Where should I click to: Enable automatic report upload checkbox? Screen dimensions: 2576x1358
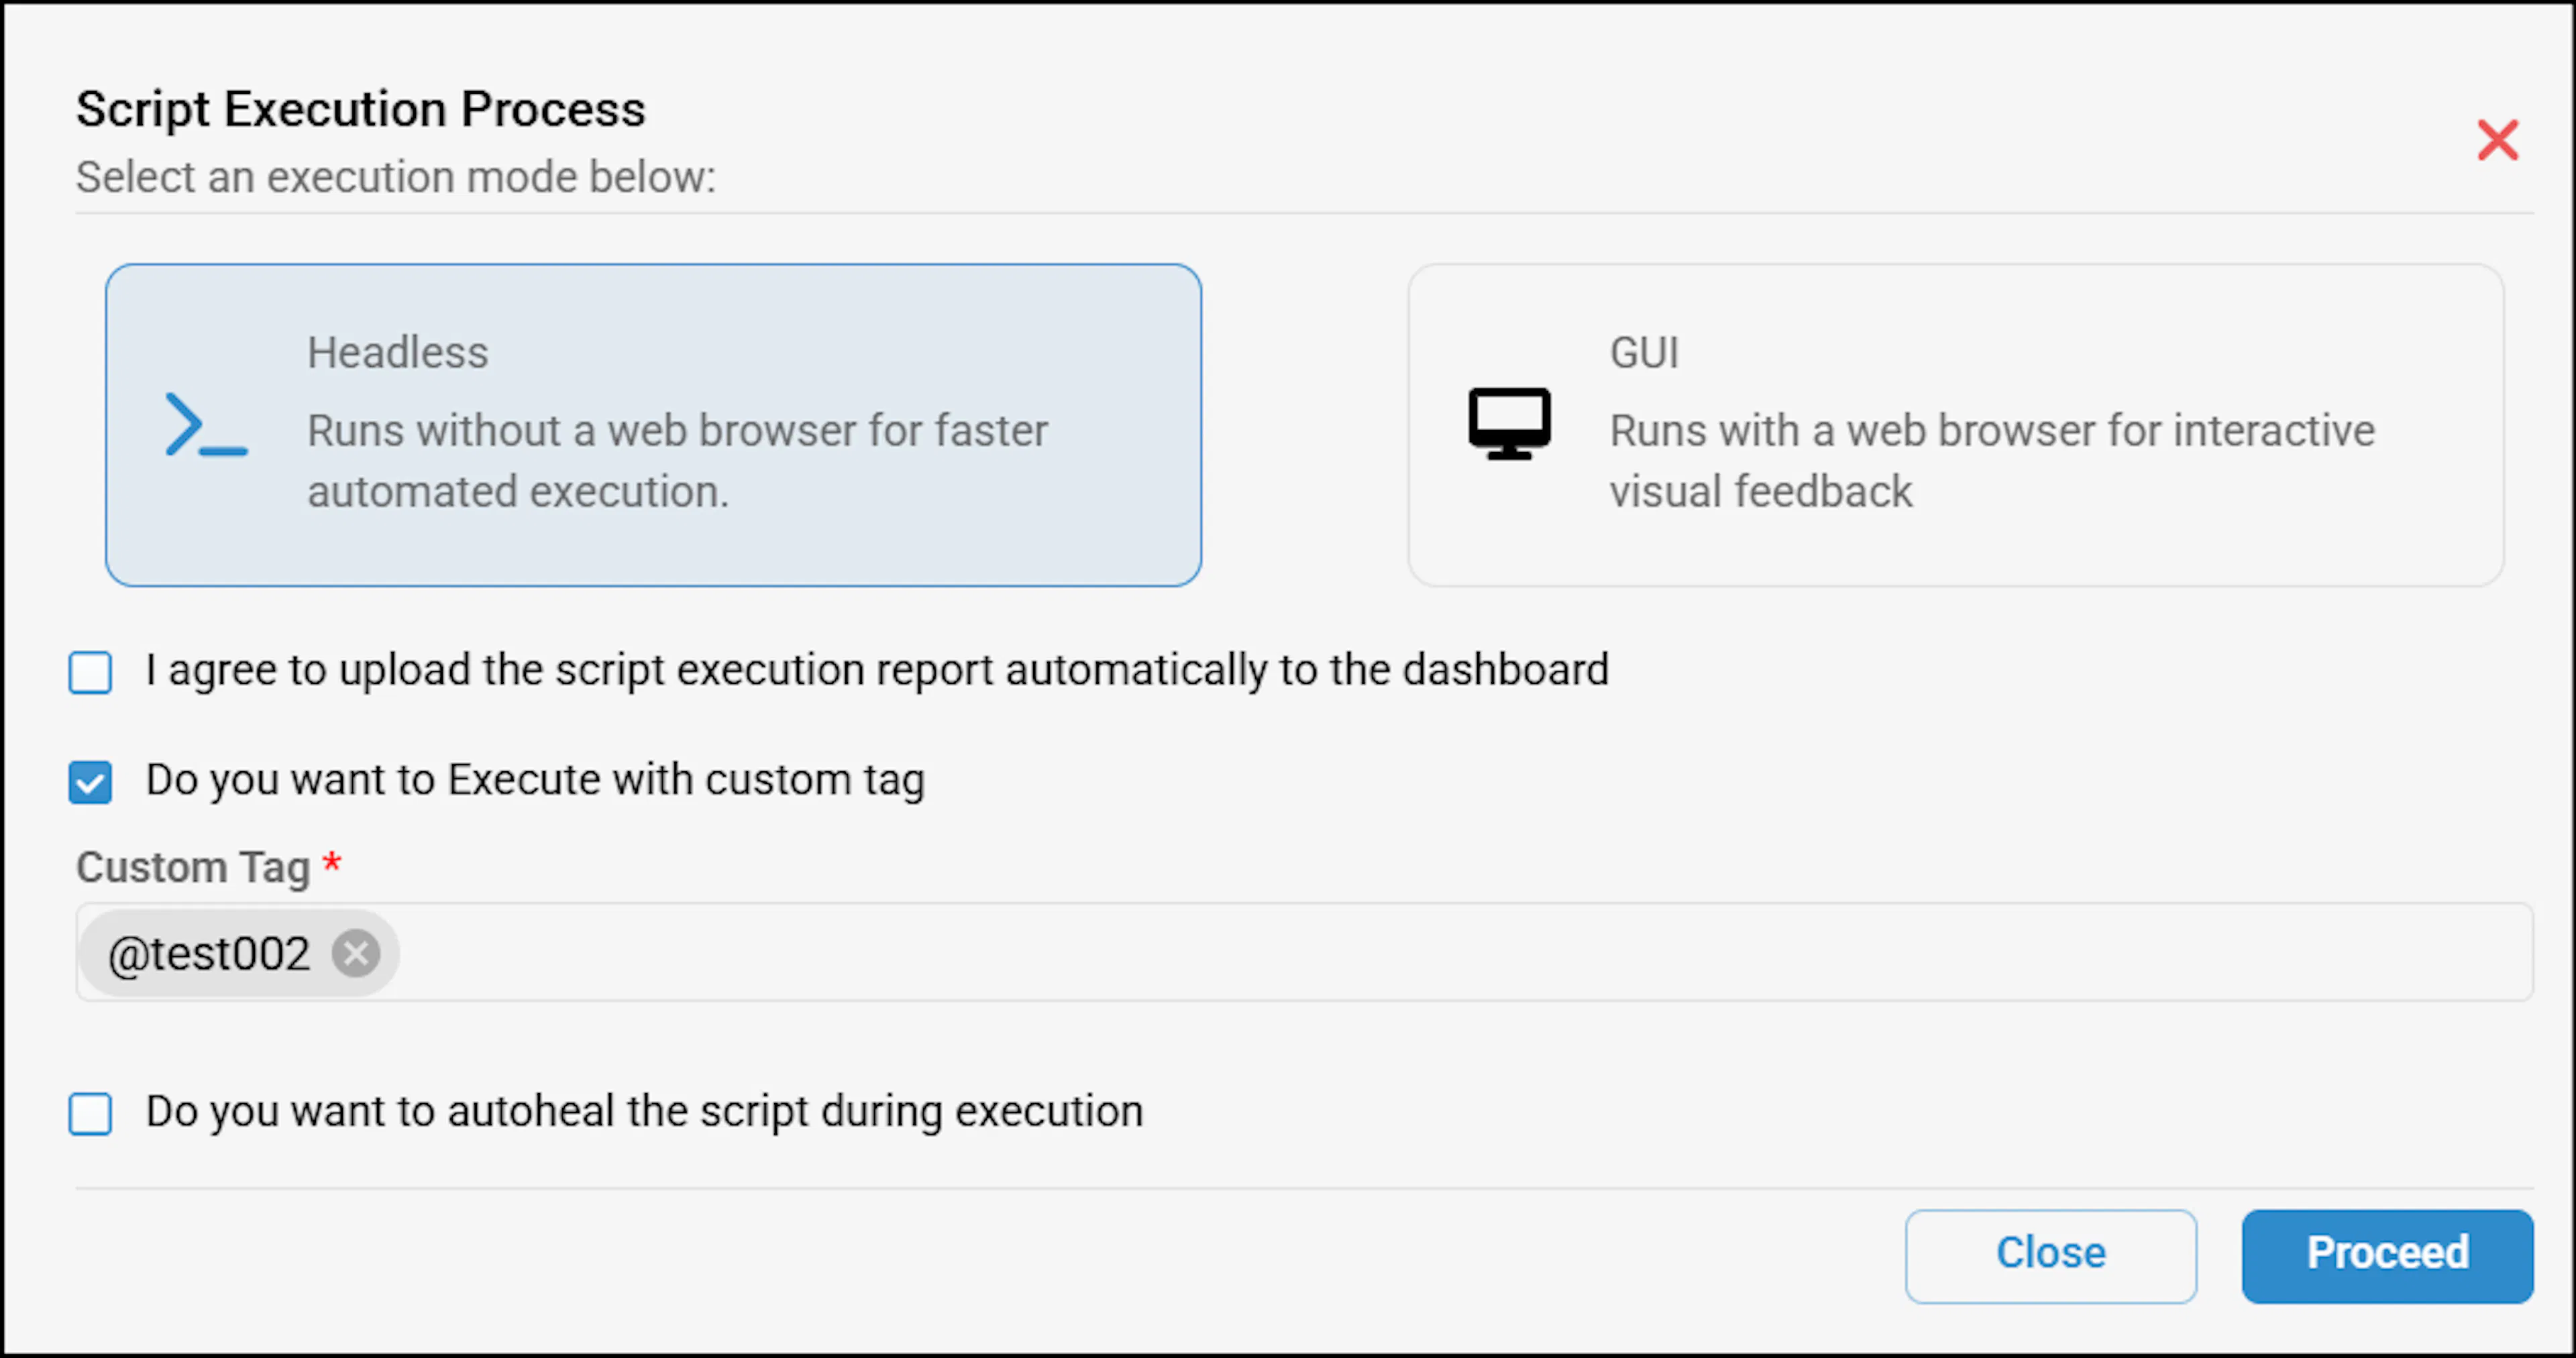point(90,672)
